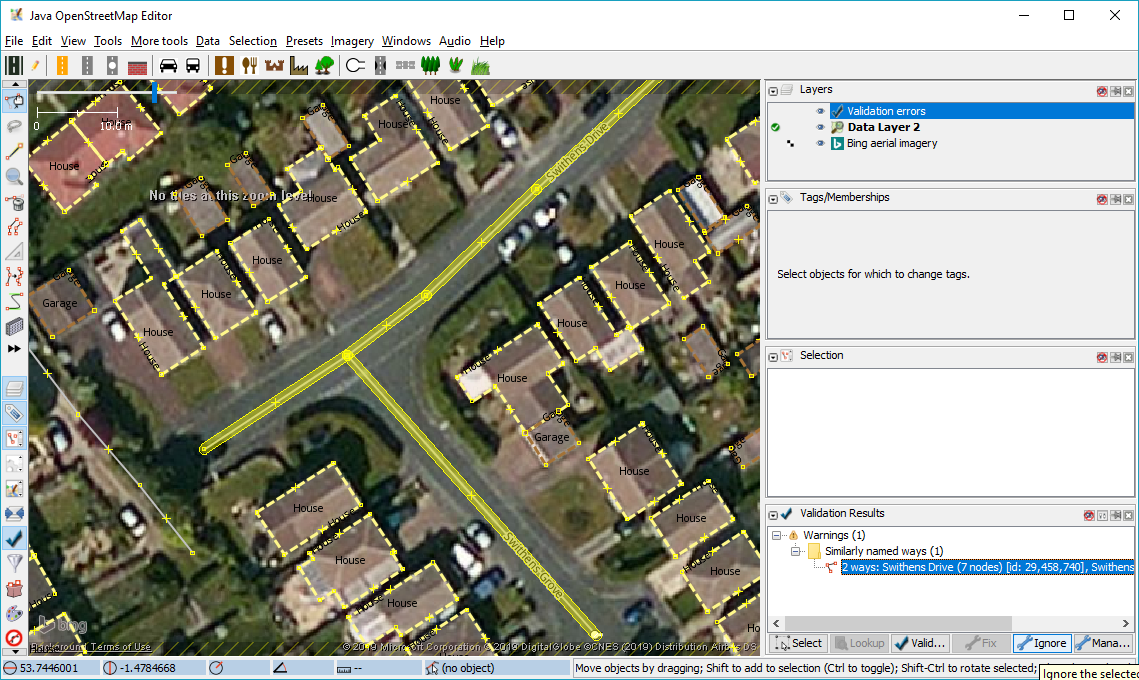
Task: Click the bus preset icon
Action: [193, 65]
